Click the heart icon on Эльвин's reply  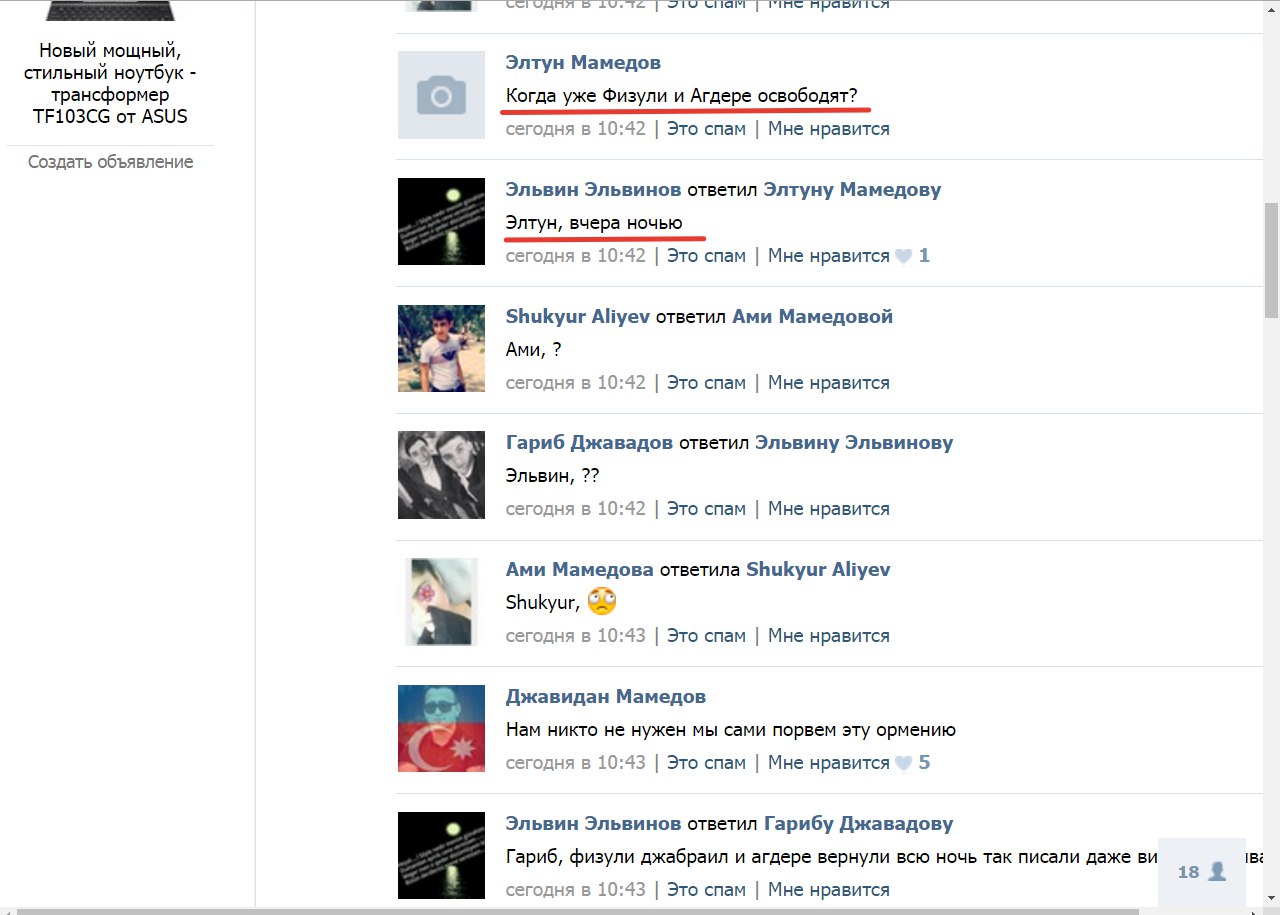pyautogui.click(x=903, y=256)
